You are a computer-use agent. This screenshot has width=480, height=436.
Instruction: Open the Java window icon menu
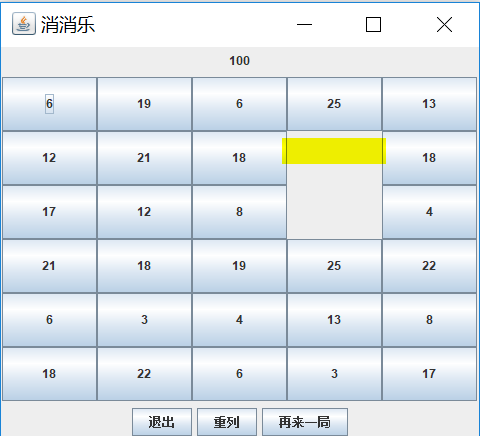click(x=24, y=24)
